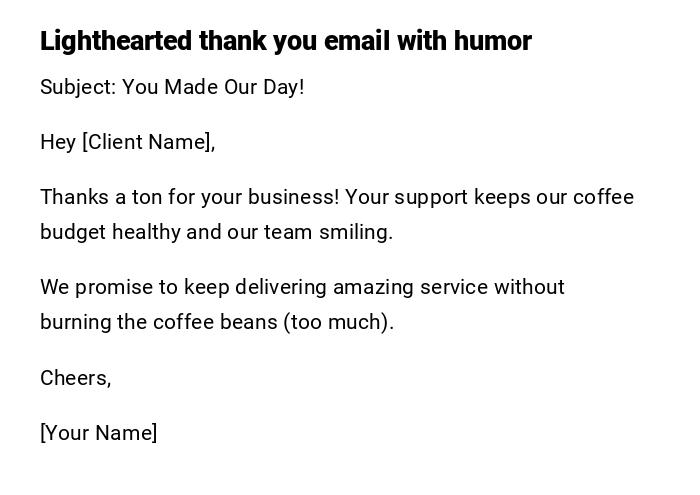Click the word "amazing" in second paragraph
This screenshot has height=495, width=700.
pyautogui.click(x=372, y=287)
